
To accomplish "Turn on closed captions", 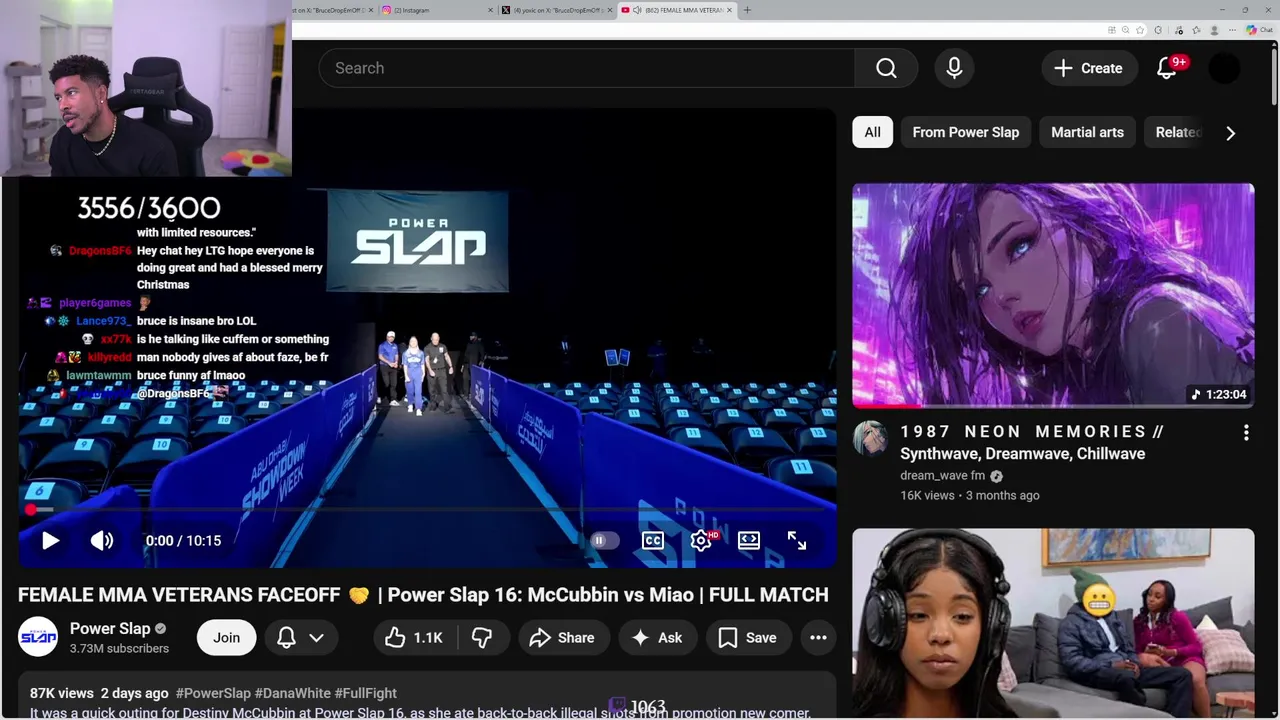I will pos(653,541).
